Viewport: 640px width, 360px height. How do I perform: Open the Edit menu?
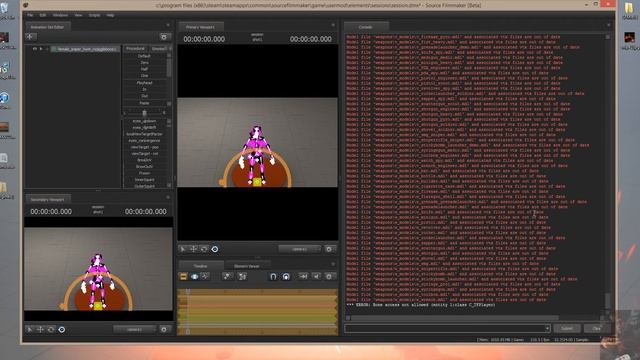[x=43, y=15]
